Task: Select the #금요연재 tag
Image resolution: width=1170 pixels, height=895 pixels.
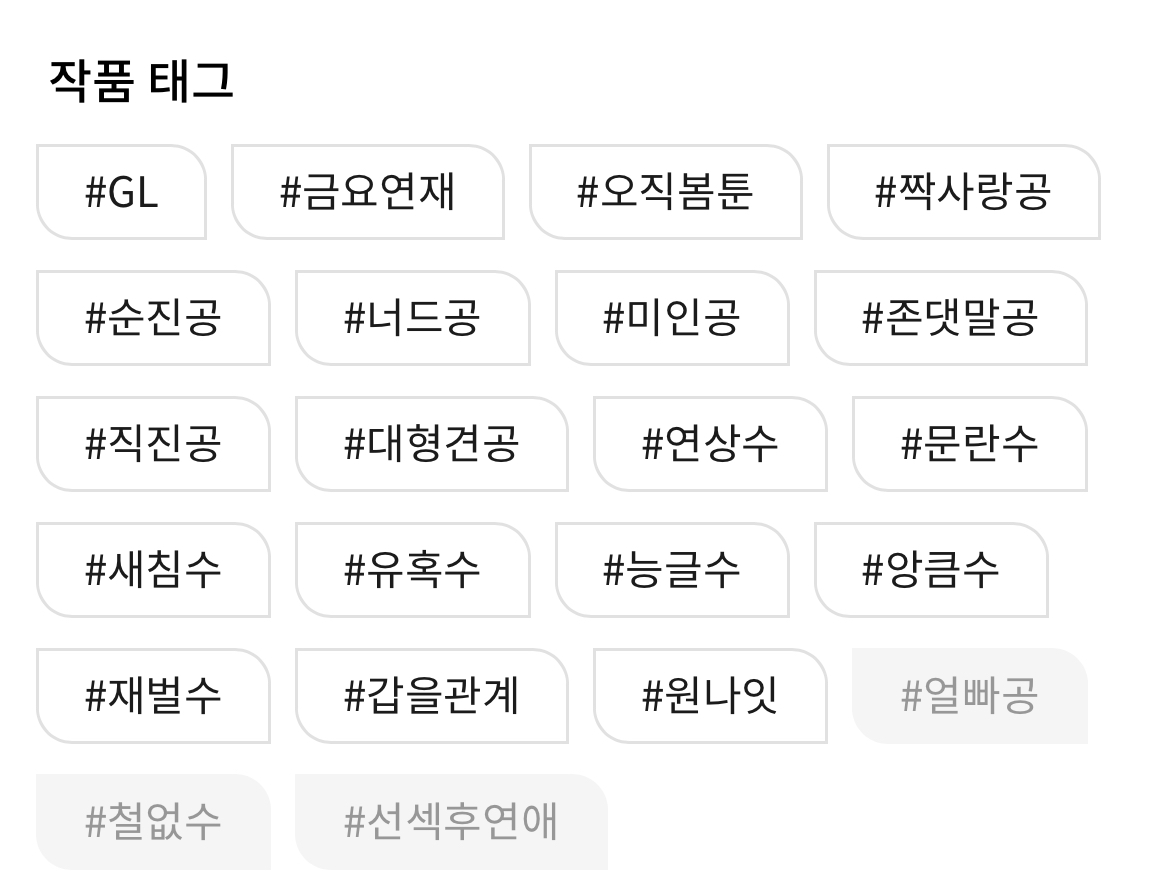Action: point(367,192)
